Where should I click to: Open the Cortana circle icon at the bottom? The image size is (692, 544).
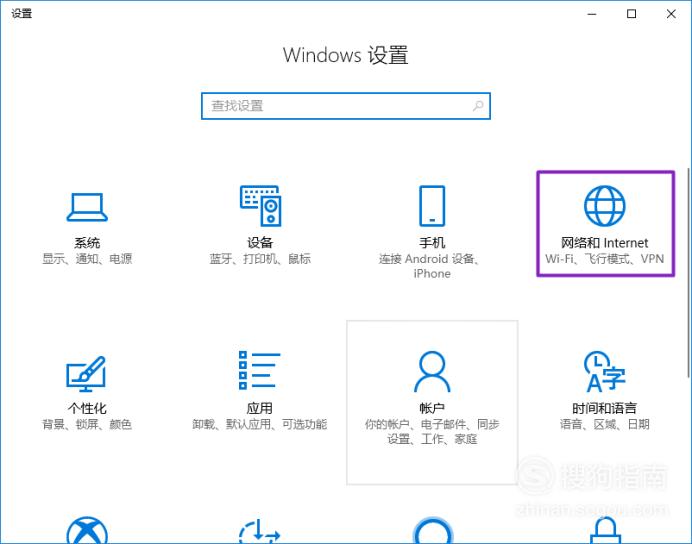point(432,530)
